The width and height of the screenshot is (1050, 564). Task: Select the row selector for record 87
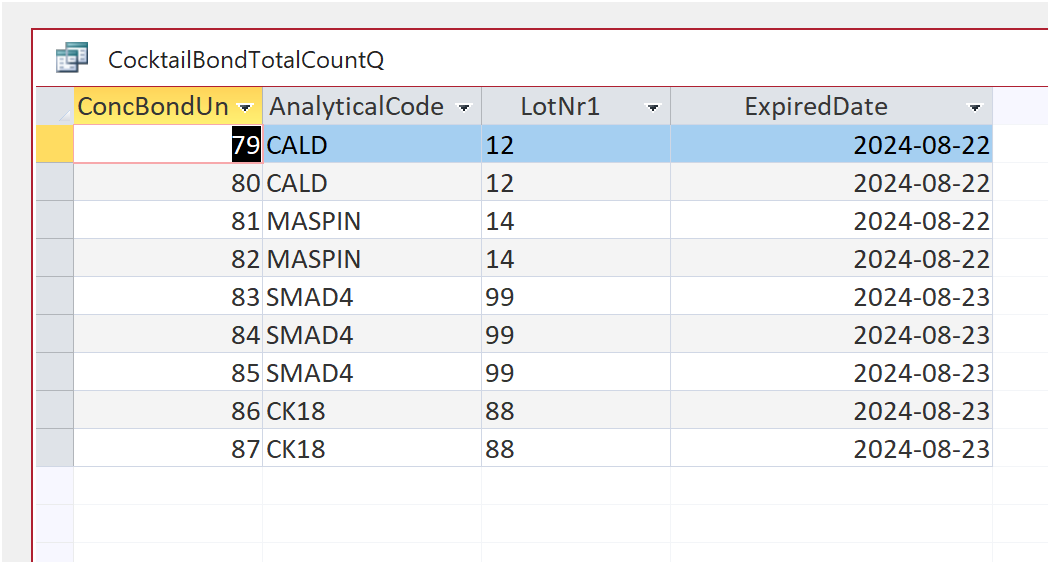point(55,448)
